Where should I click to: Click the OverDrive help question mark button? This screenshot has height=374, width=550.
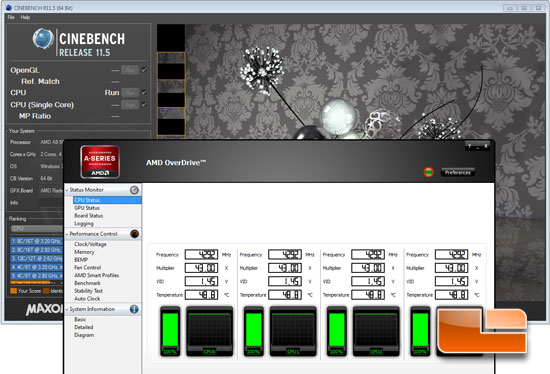point(469,146)
